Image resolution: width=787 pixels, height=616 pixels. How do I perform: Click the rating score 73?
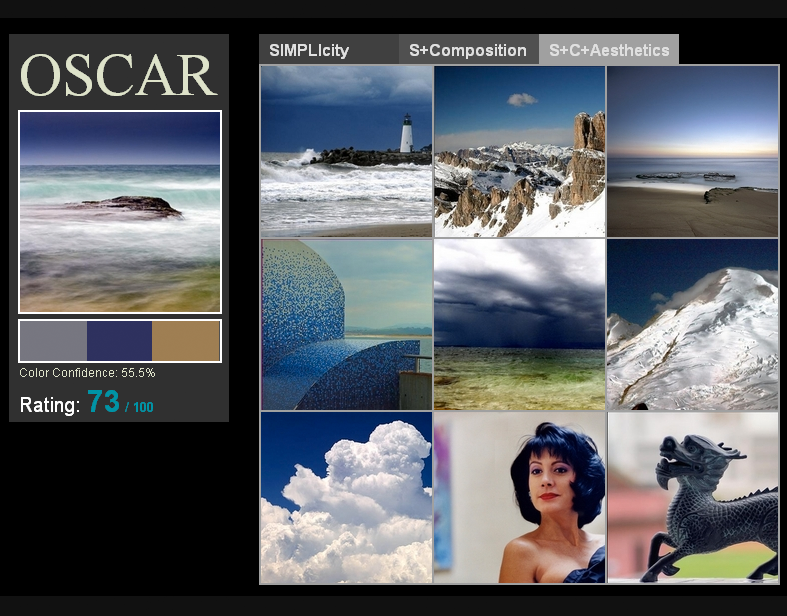coord(103,403)
